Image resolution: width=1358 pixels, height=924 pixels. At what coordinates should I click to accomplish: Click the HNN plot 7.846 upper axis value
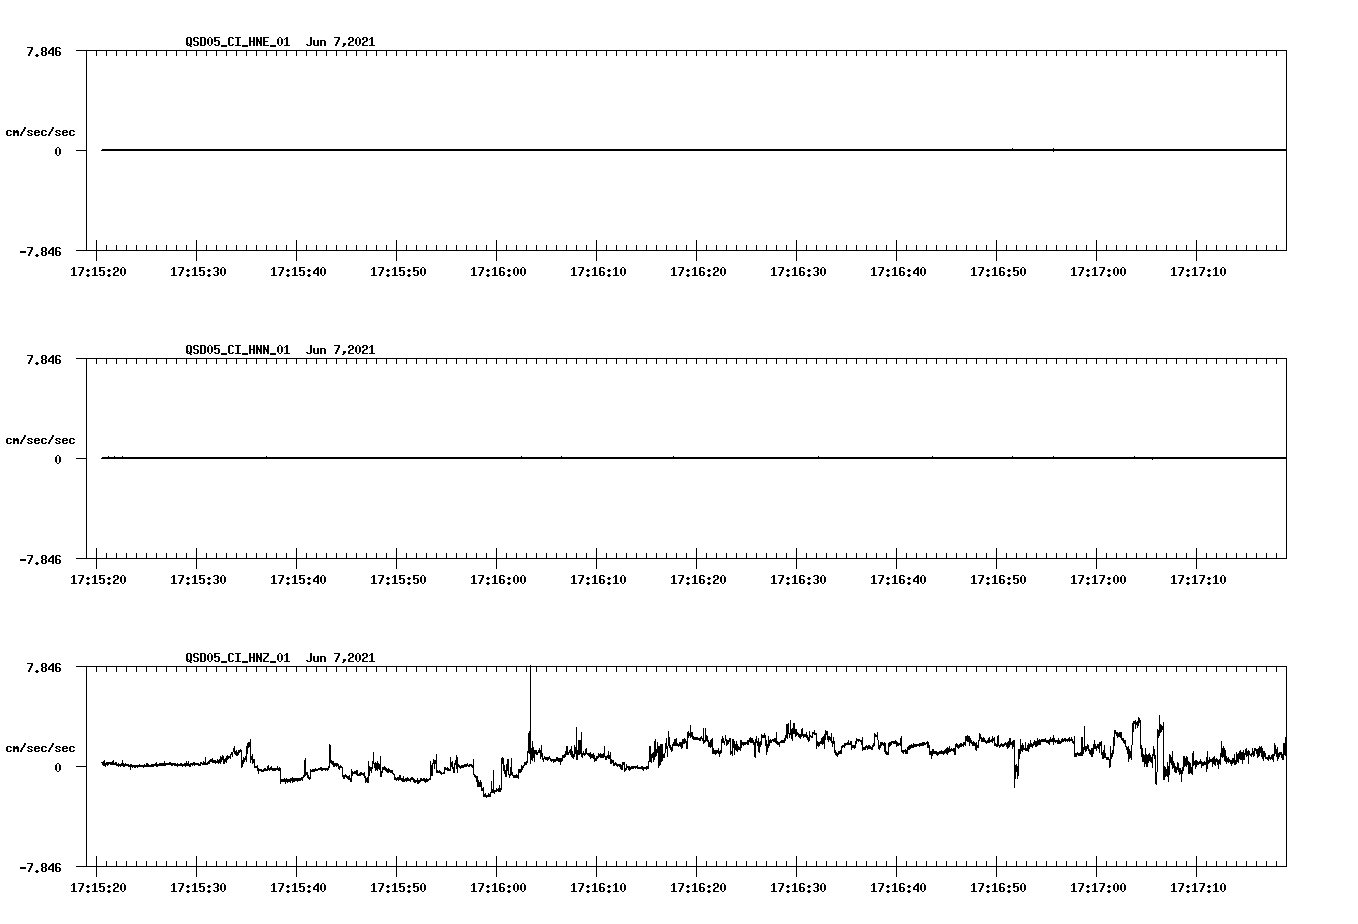click(x=44, y=359)
